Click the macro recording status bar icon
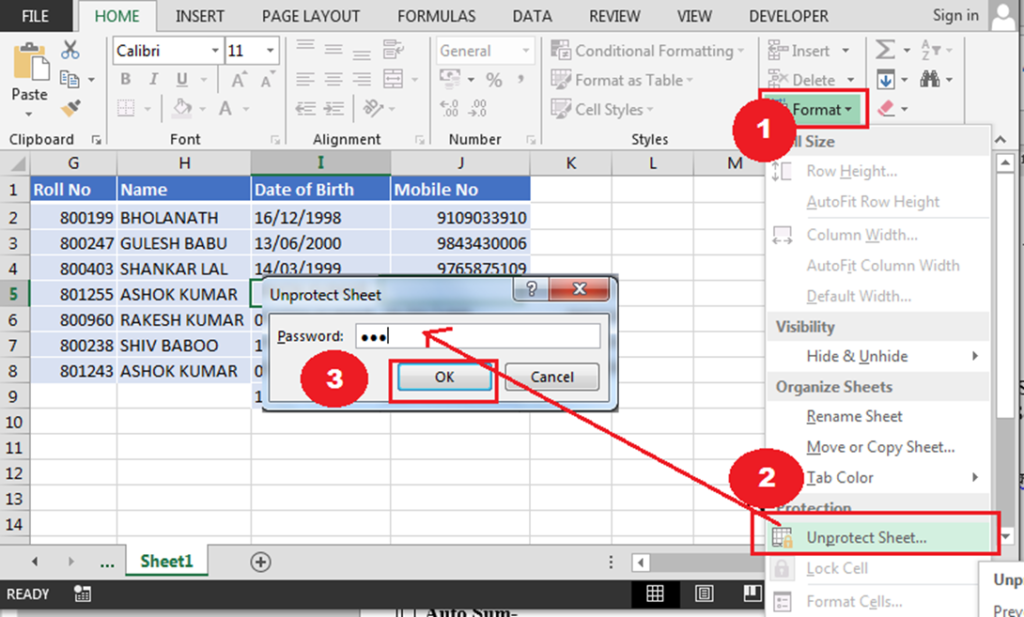 (83, 594)
